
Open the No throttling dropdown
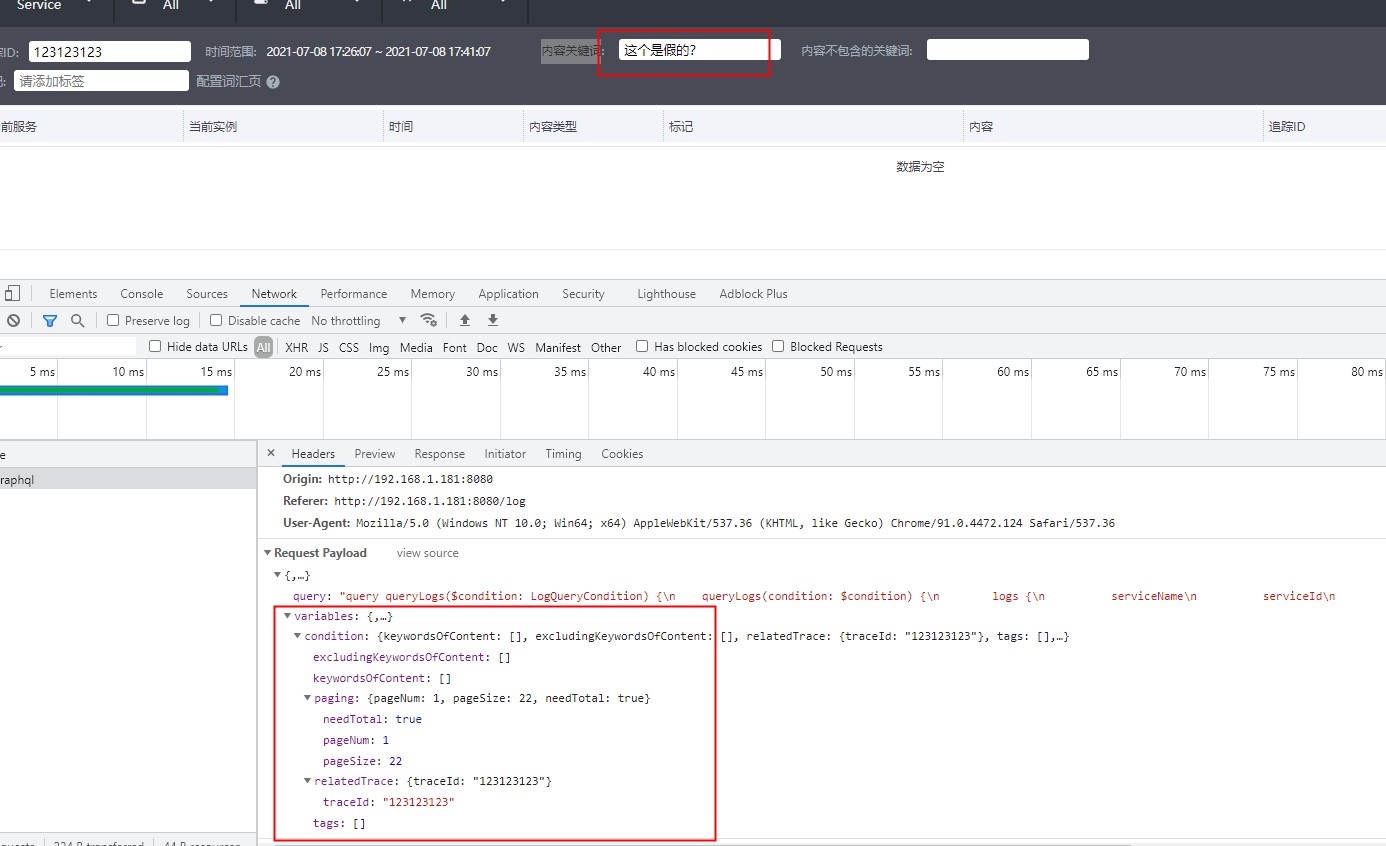click(x=359, y=320)
